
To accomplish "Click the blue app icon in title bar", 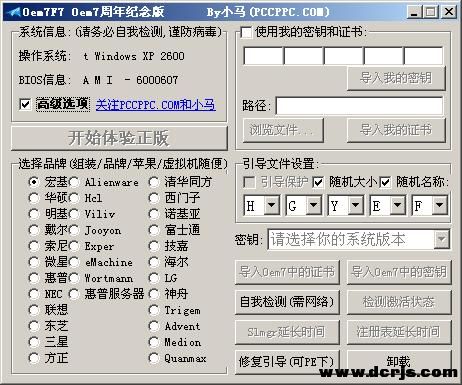I will pyautogui.click(x=13, y=12).
